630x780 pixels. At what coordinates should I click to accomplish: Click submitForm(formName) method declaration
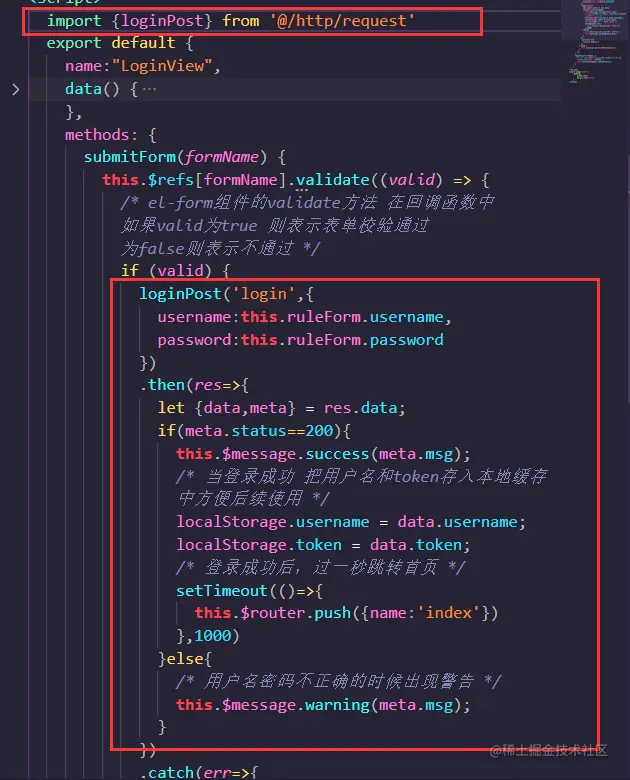(185, 157)
